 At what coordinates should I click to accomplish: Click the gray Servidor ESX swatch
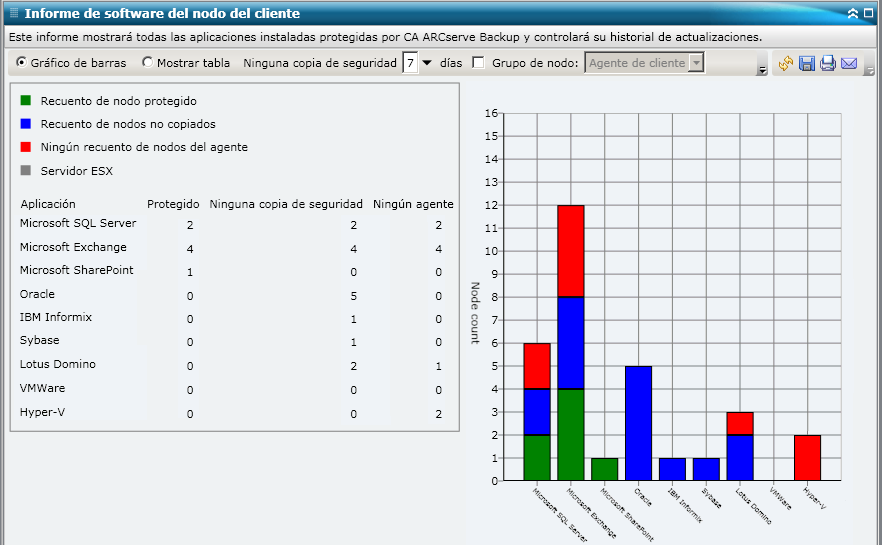(25, 170)
